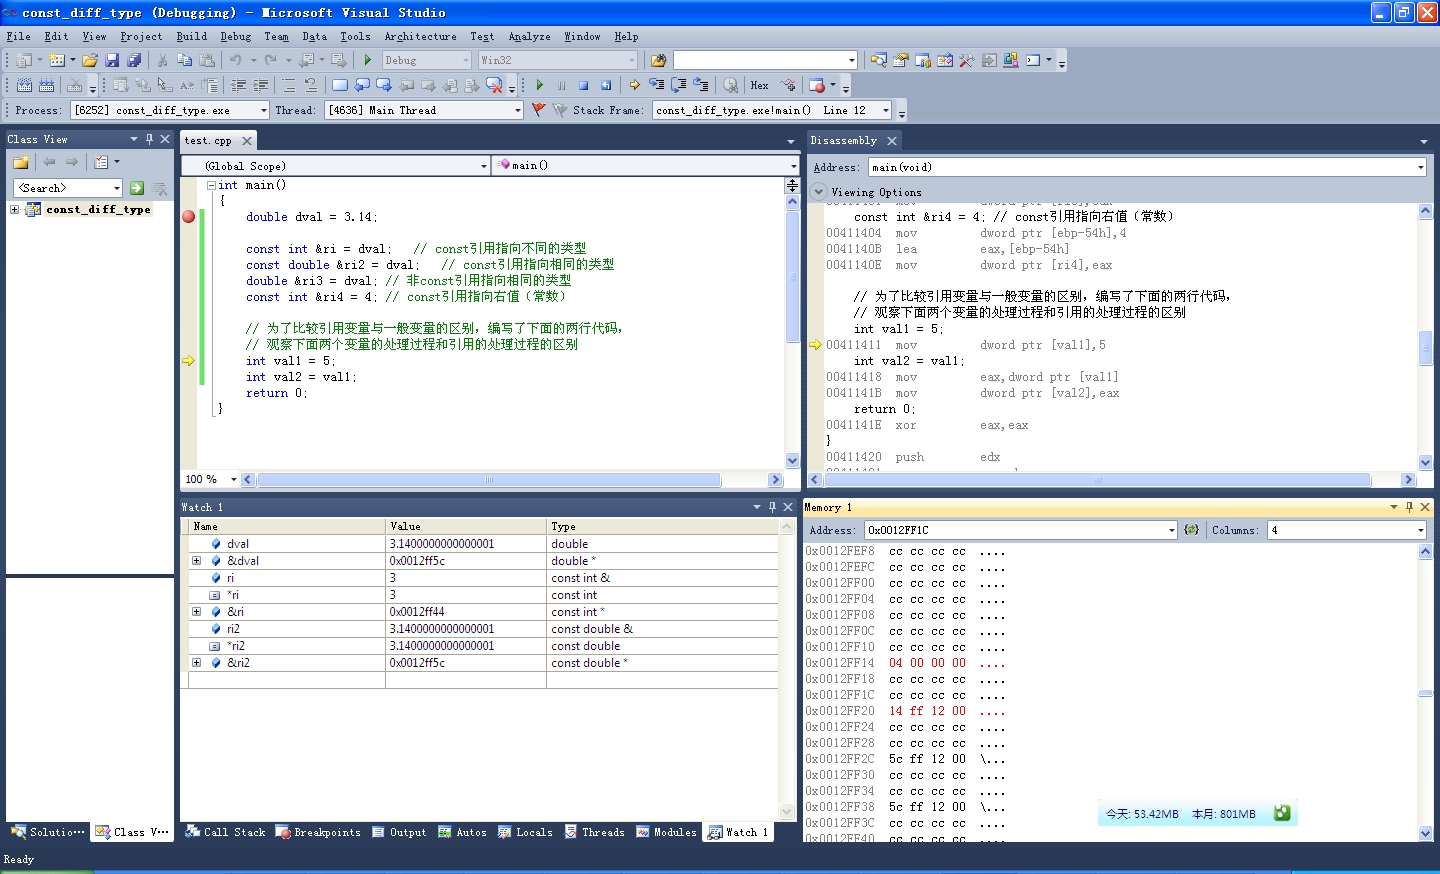The image size is (1440, 874).
Task: Toggle Hex display mode
Action: coord(759,85)
